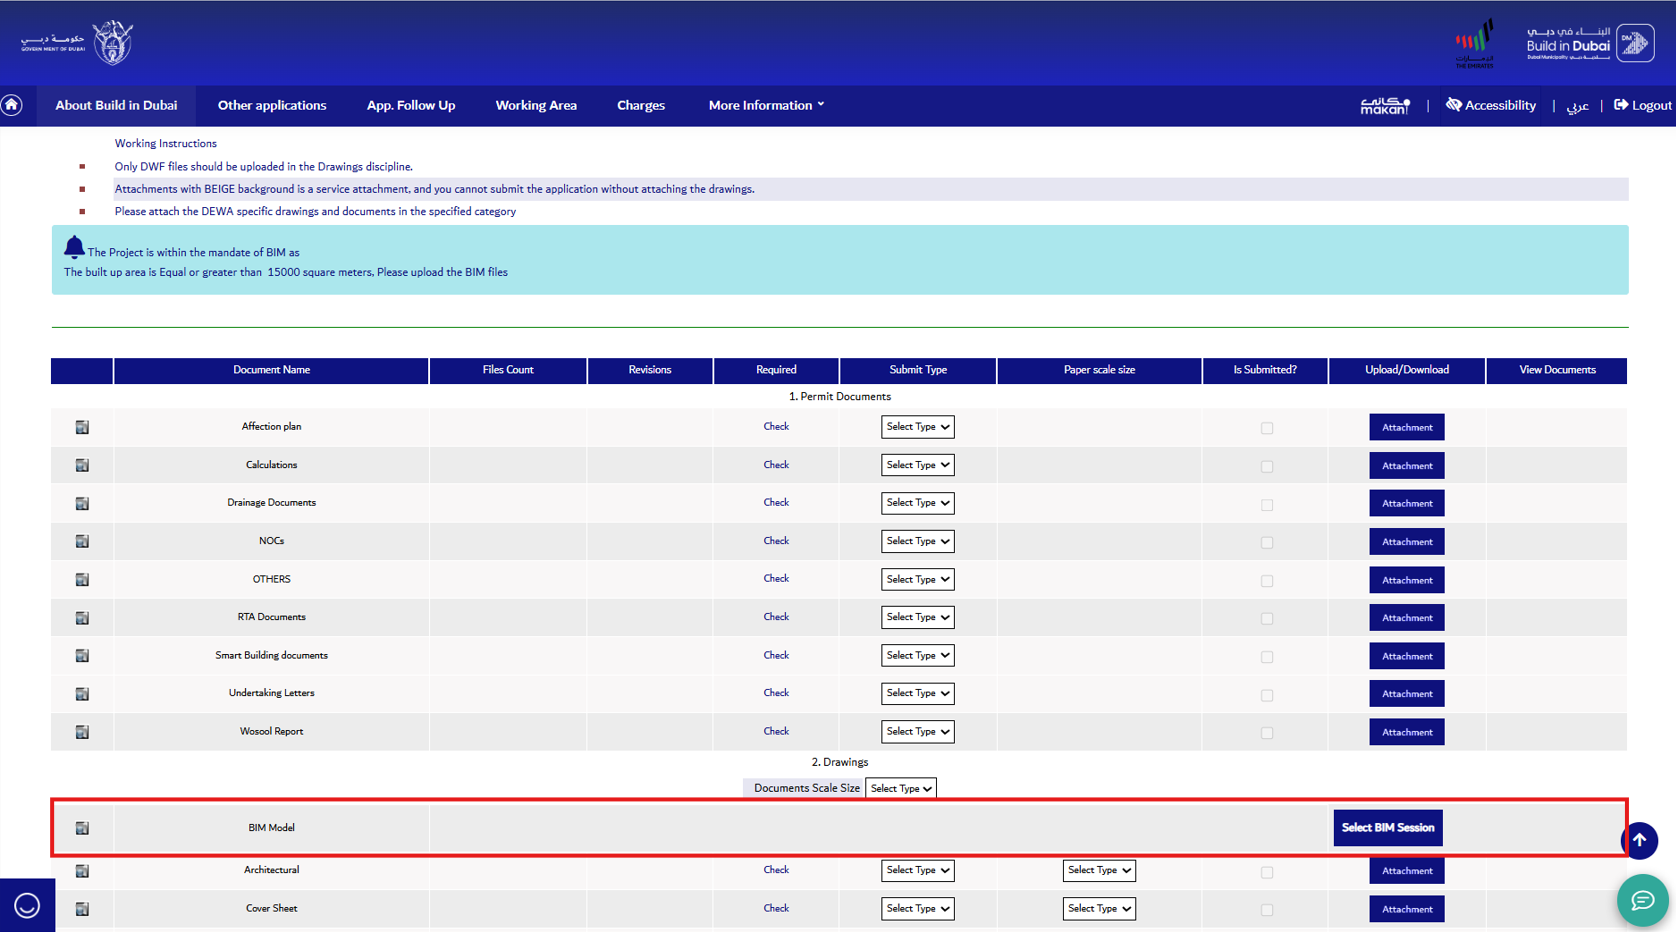Tick Is Submitted for Drainage Documents
This screenshot has width=1676, height=932.
[x=1267, y=504]
